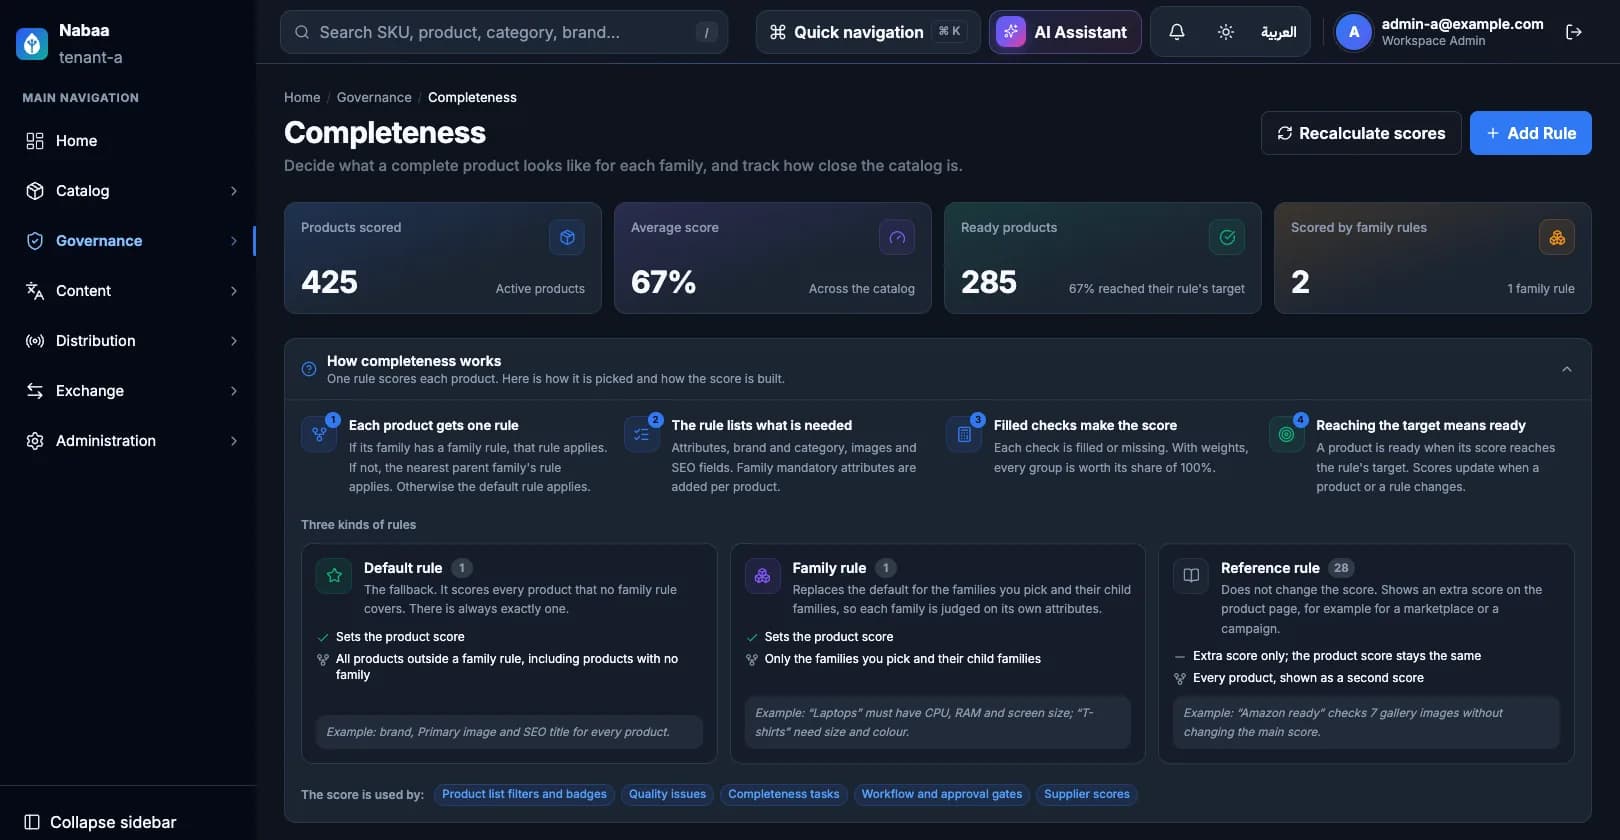Click the notifications bell icon
Screen dimensions: 1620x840
[x=1177, y=32]
